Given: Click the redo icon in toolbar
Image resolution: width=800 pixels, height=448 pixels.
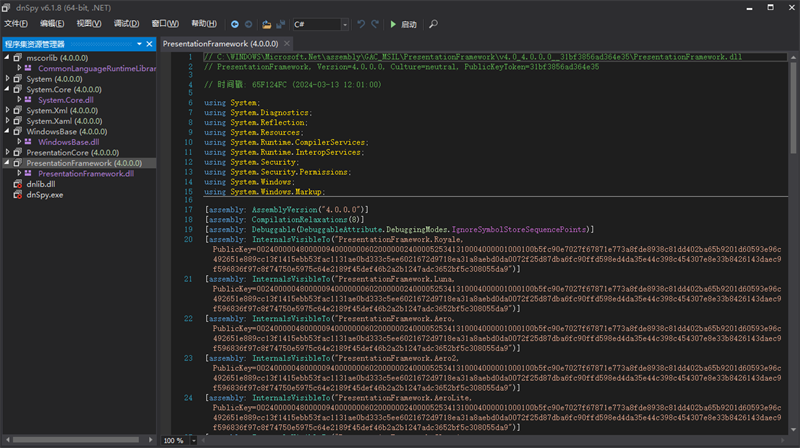Looking at the screenshot, I should tap(375, 23).
